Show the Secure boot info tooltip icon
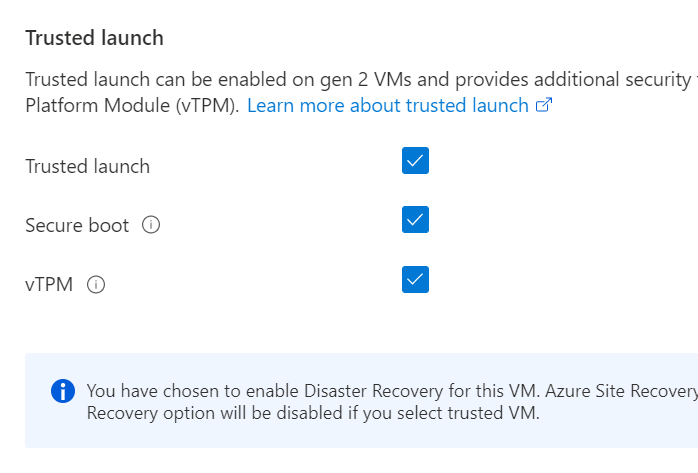The width and height of the screenshot is (698, 473). 151,225
